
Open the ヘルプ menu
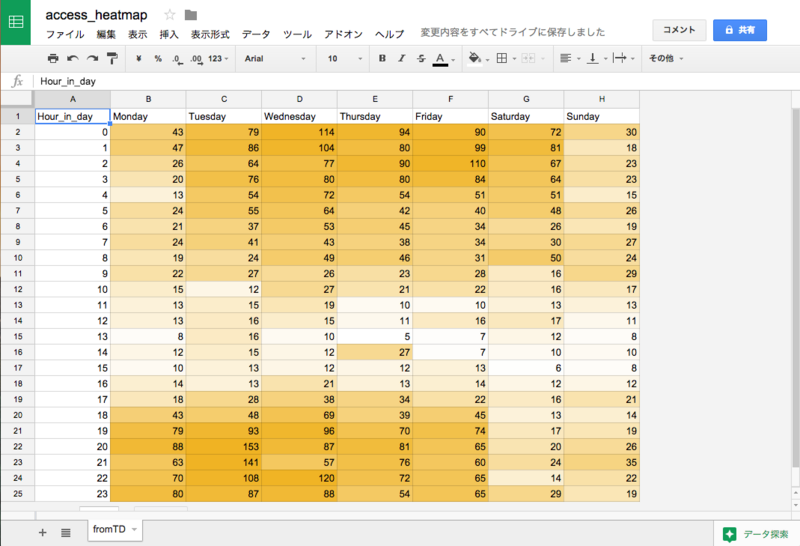click(x=389, y=34)
